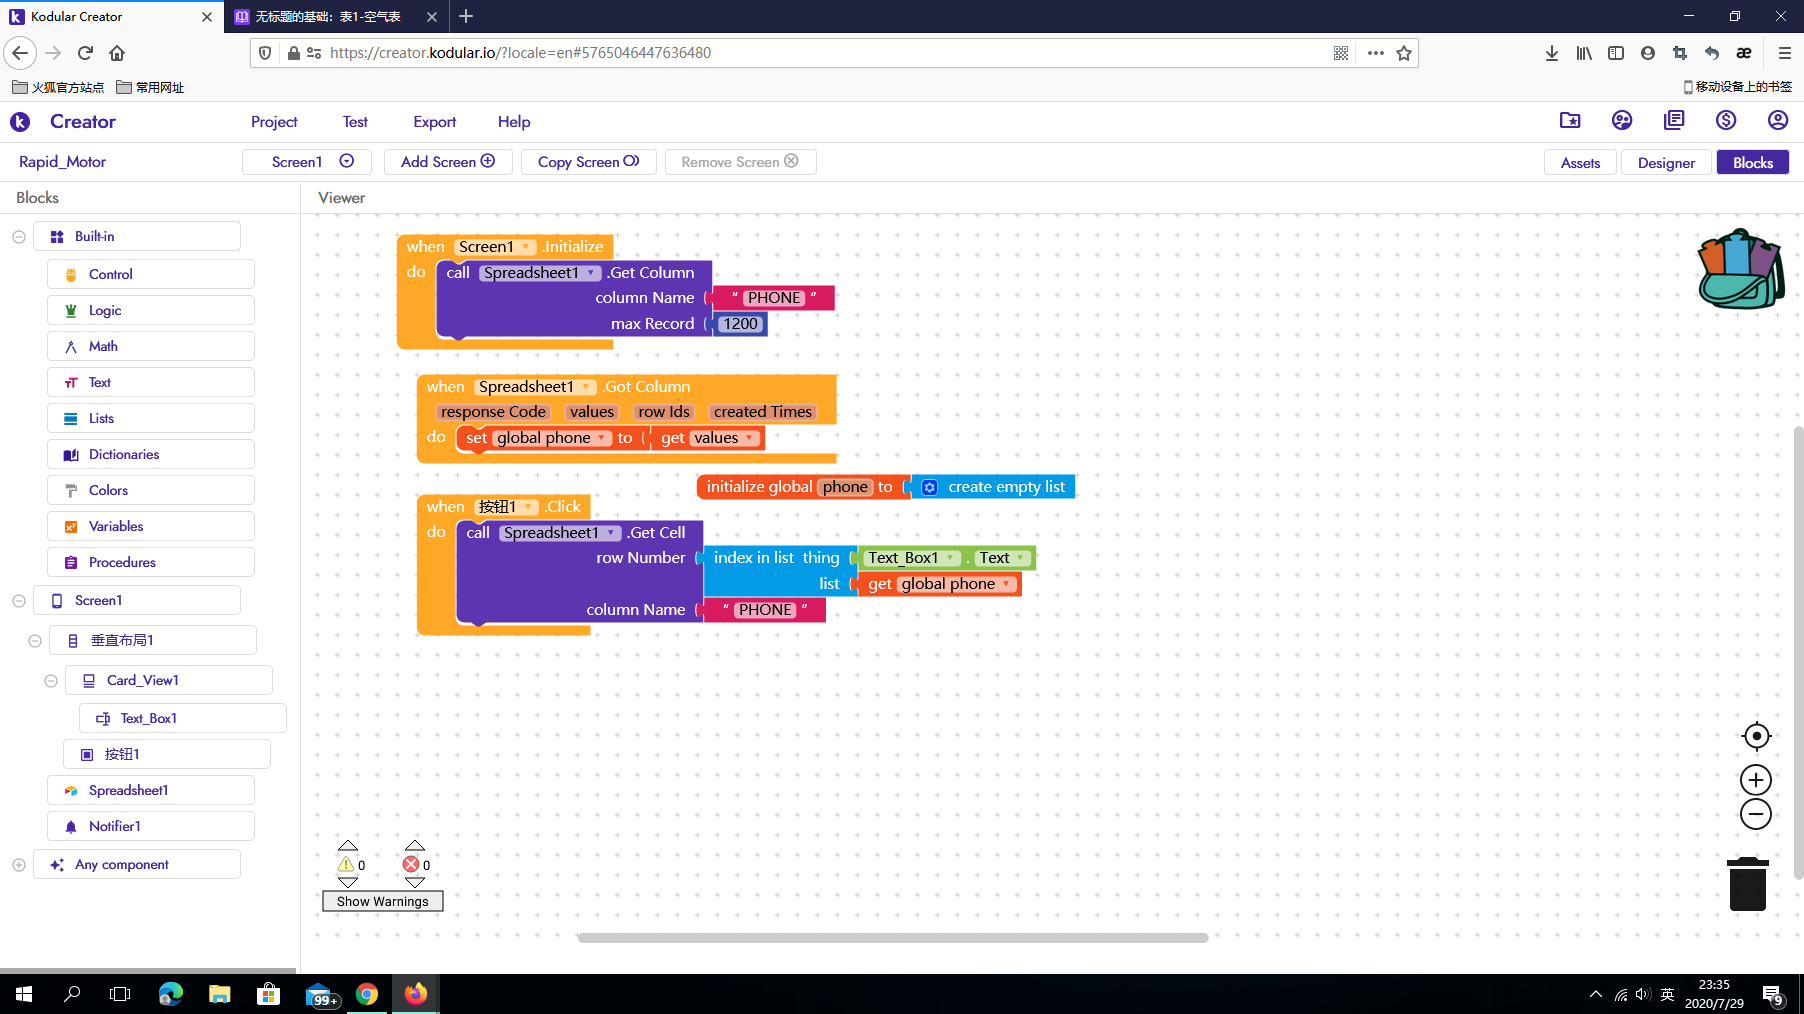
Task: Open Firefox in the Windows taskbar
Action: point(415,994)
